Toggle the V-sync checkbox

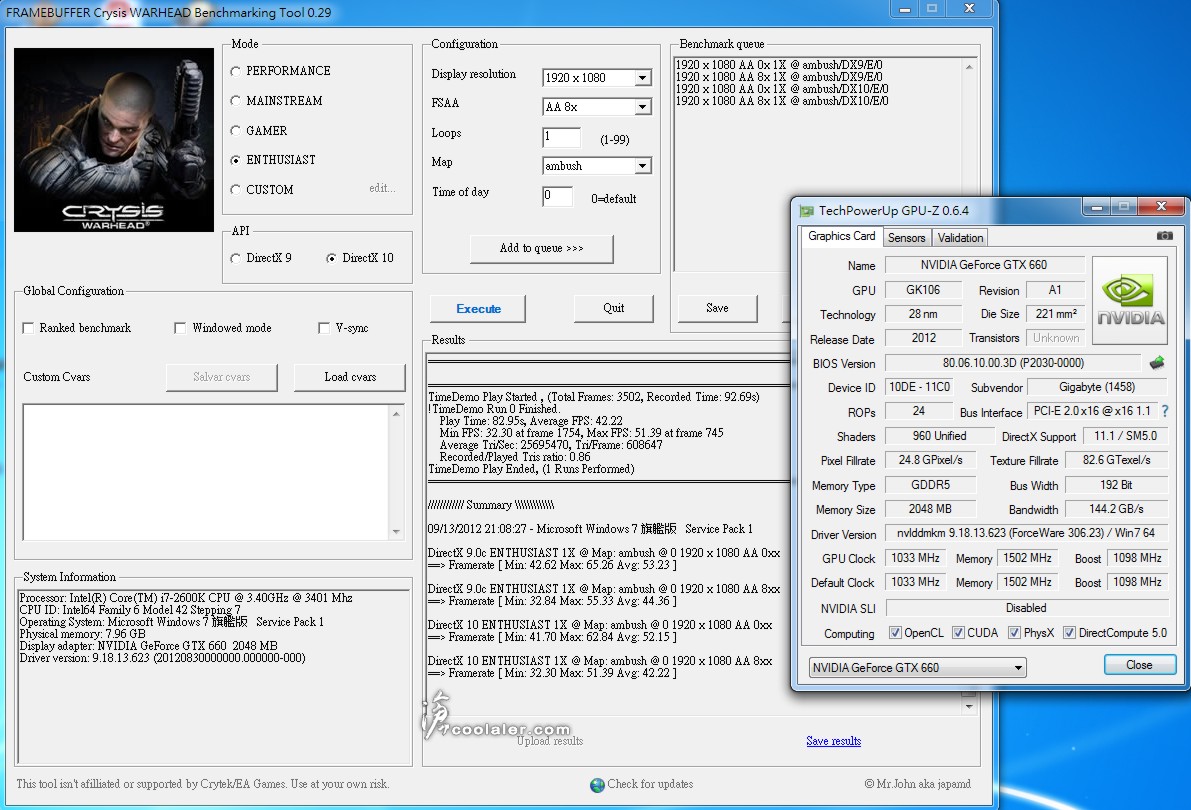pyautogui.click(x=324, y=328)
